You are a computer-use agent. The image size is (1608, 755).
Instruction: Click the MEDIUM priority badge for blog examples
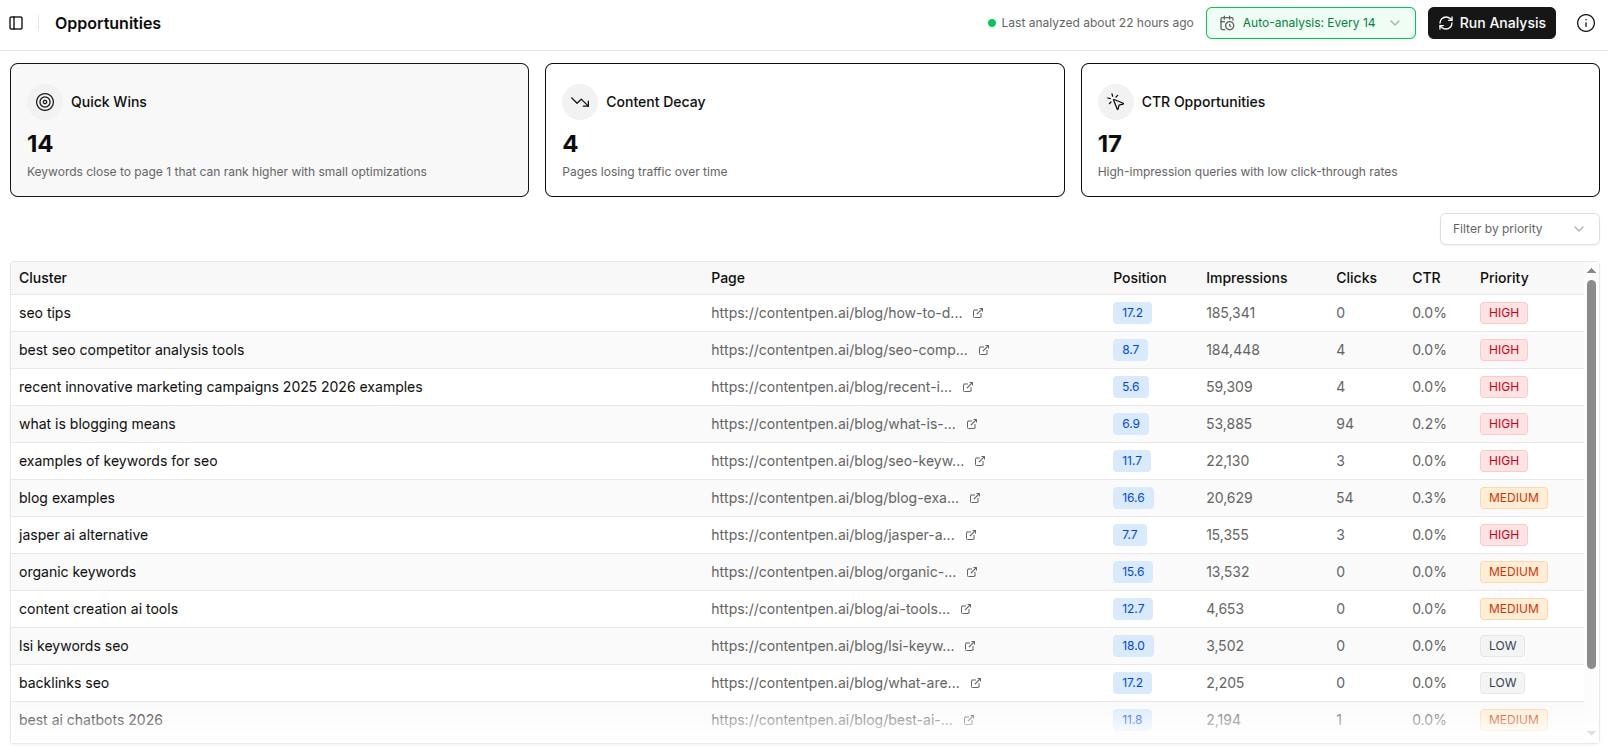coord(1513,498)
